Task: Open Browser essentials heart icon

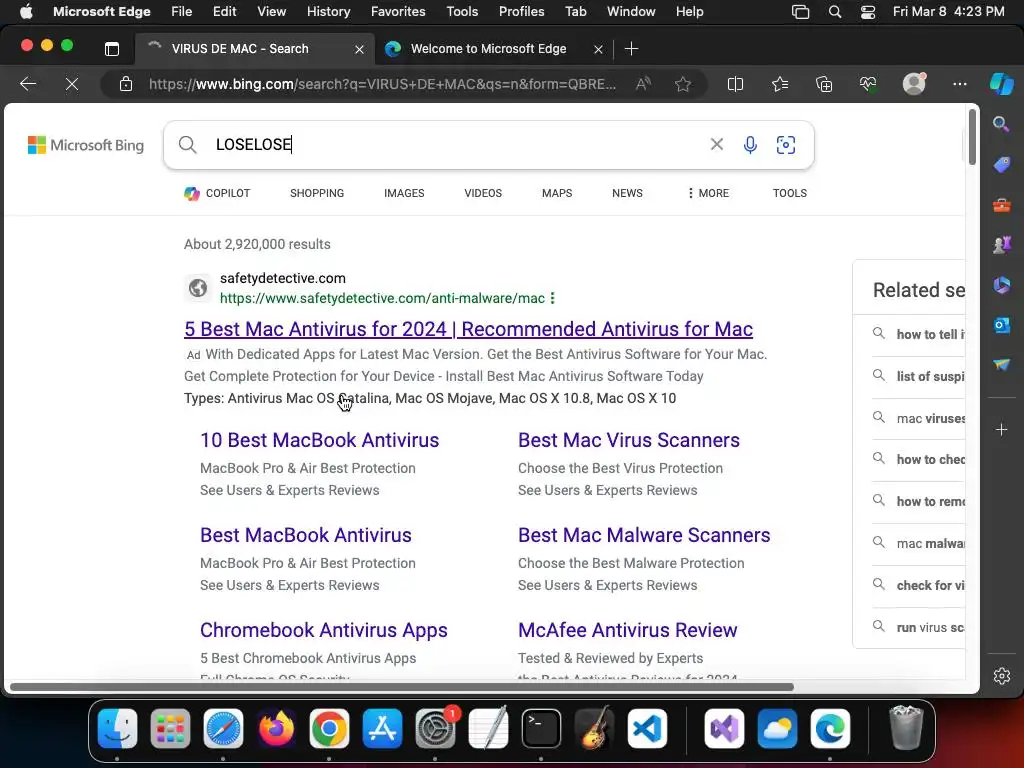Action: click(x=868, y=84)
